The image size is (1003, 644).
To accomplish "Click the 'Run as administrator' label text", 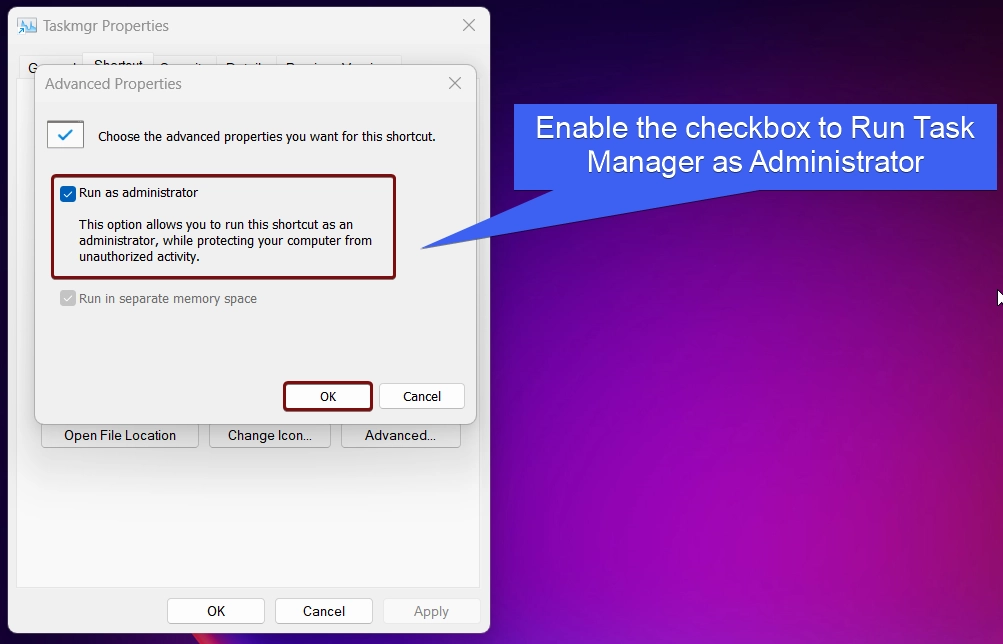I will point(138,193).
